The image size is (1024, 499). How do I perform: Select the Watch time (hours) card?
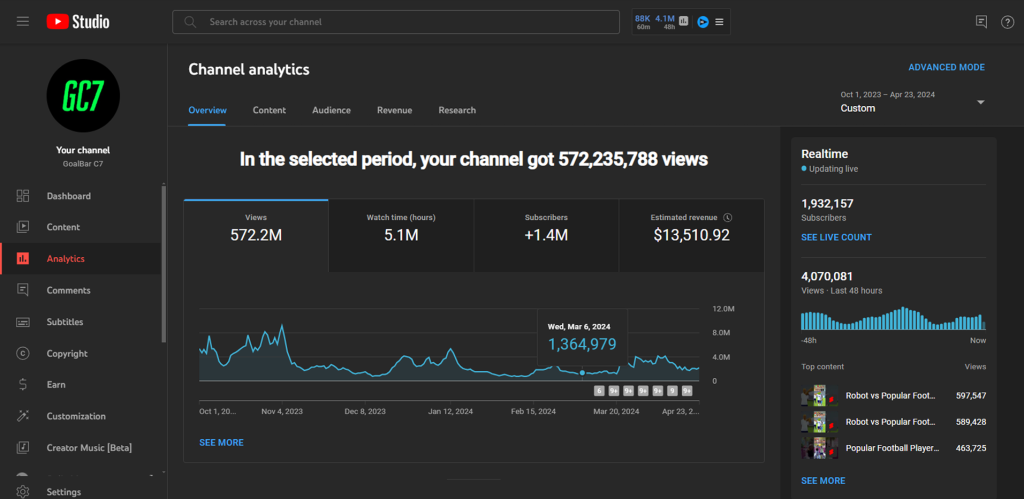click(x=401, y=235)
